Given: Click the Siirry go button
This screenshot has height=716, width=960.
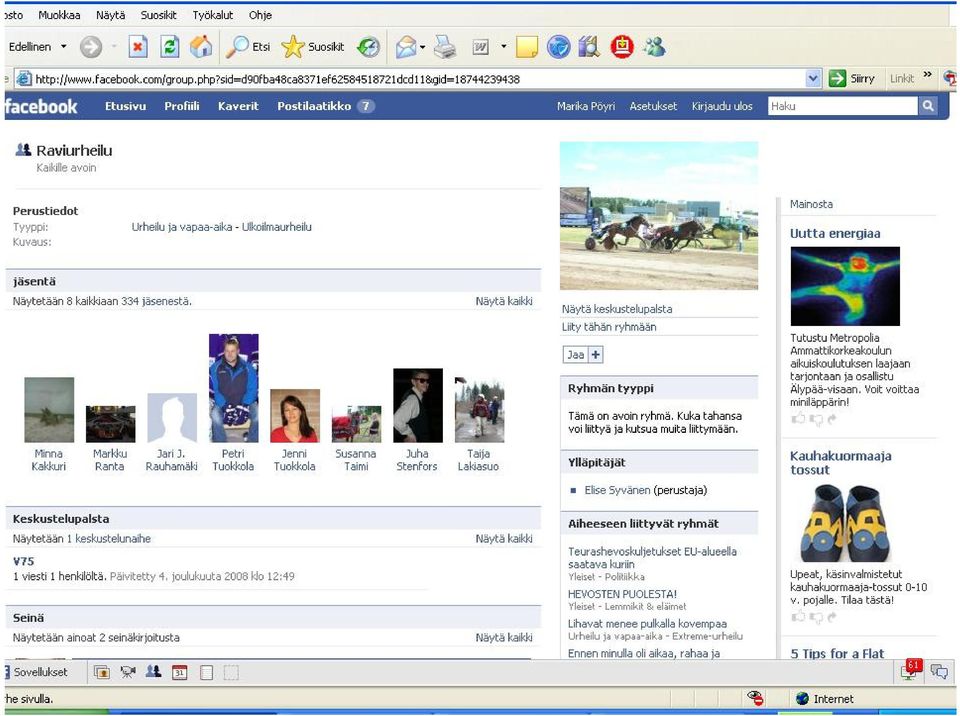Looking at the screenshot, I should (852, 78).
